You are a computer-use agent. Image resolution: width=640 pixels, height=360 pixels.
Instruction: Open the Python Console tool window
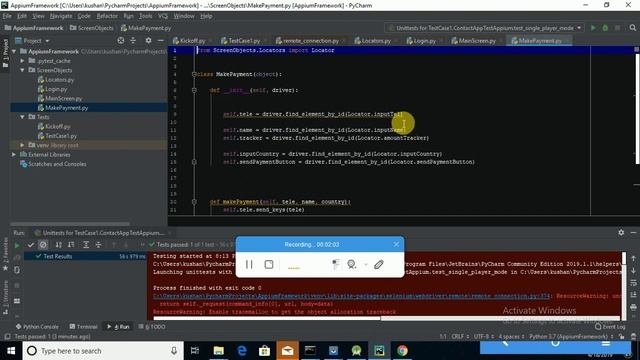point(37,327)
